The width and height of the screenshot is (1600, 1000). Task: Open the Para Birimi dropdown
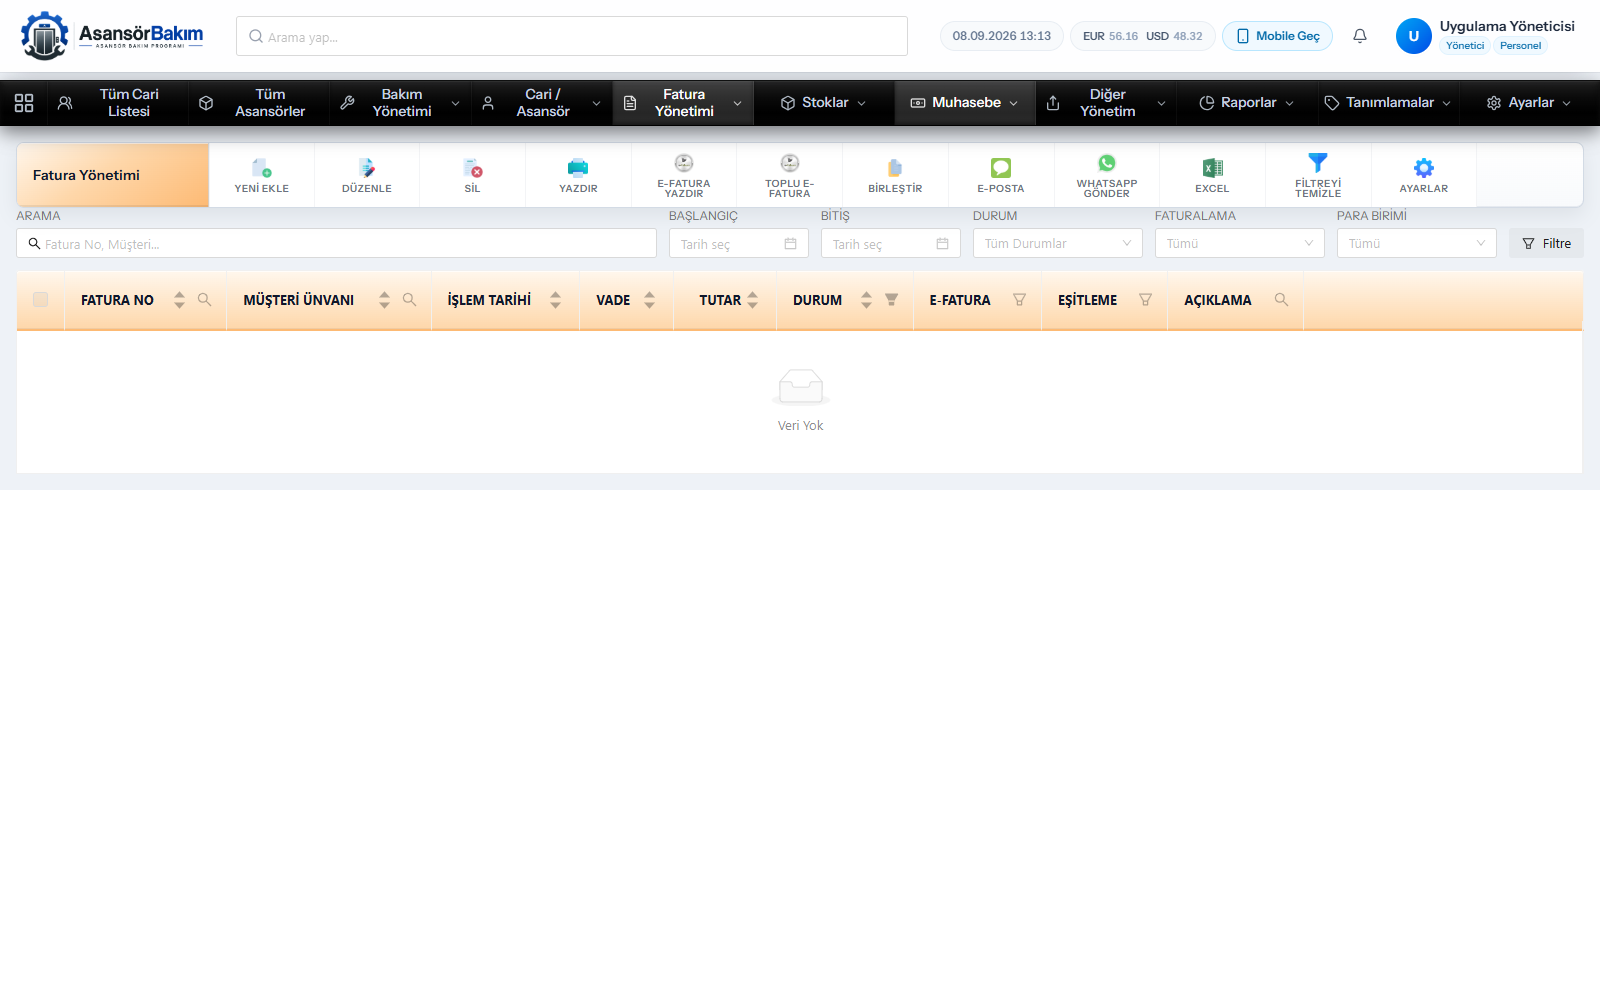[x=1417, y=243]
